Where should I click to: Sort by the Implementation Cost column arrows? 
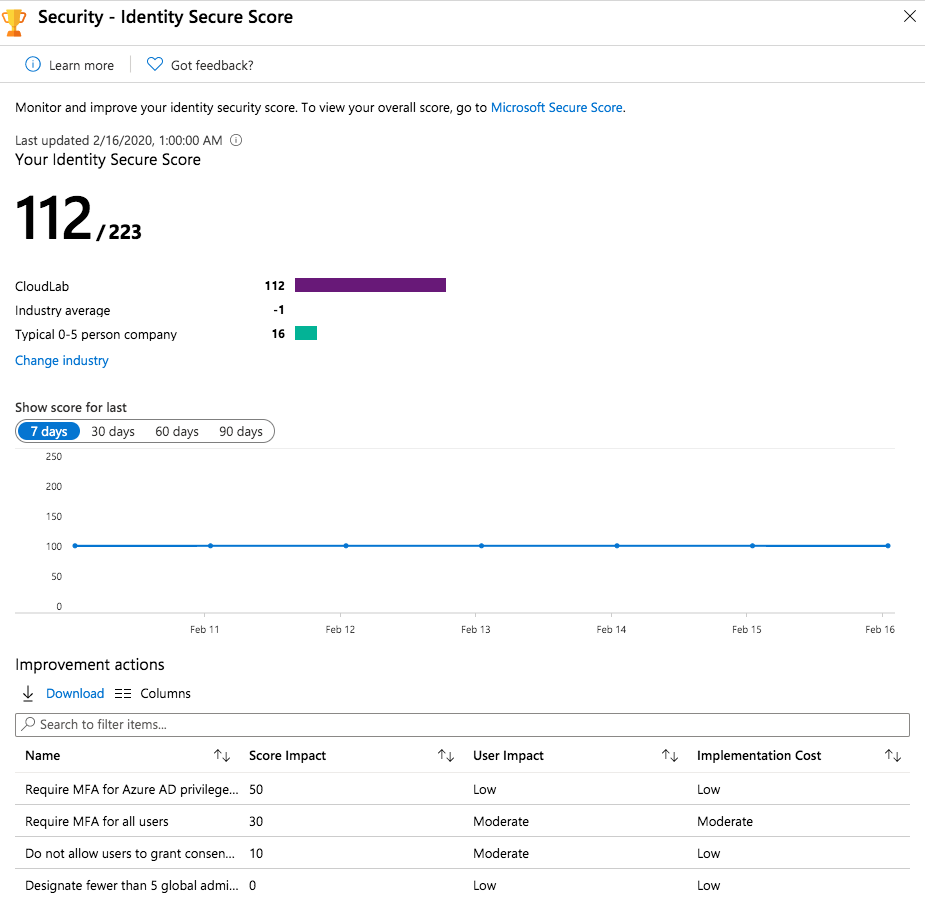[x=893, y=756]
